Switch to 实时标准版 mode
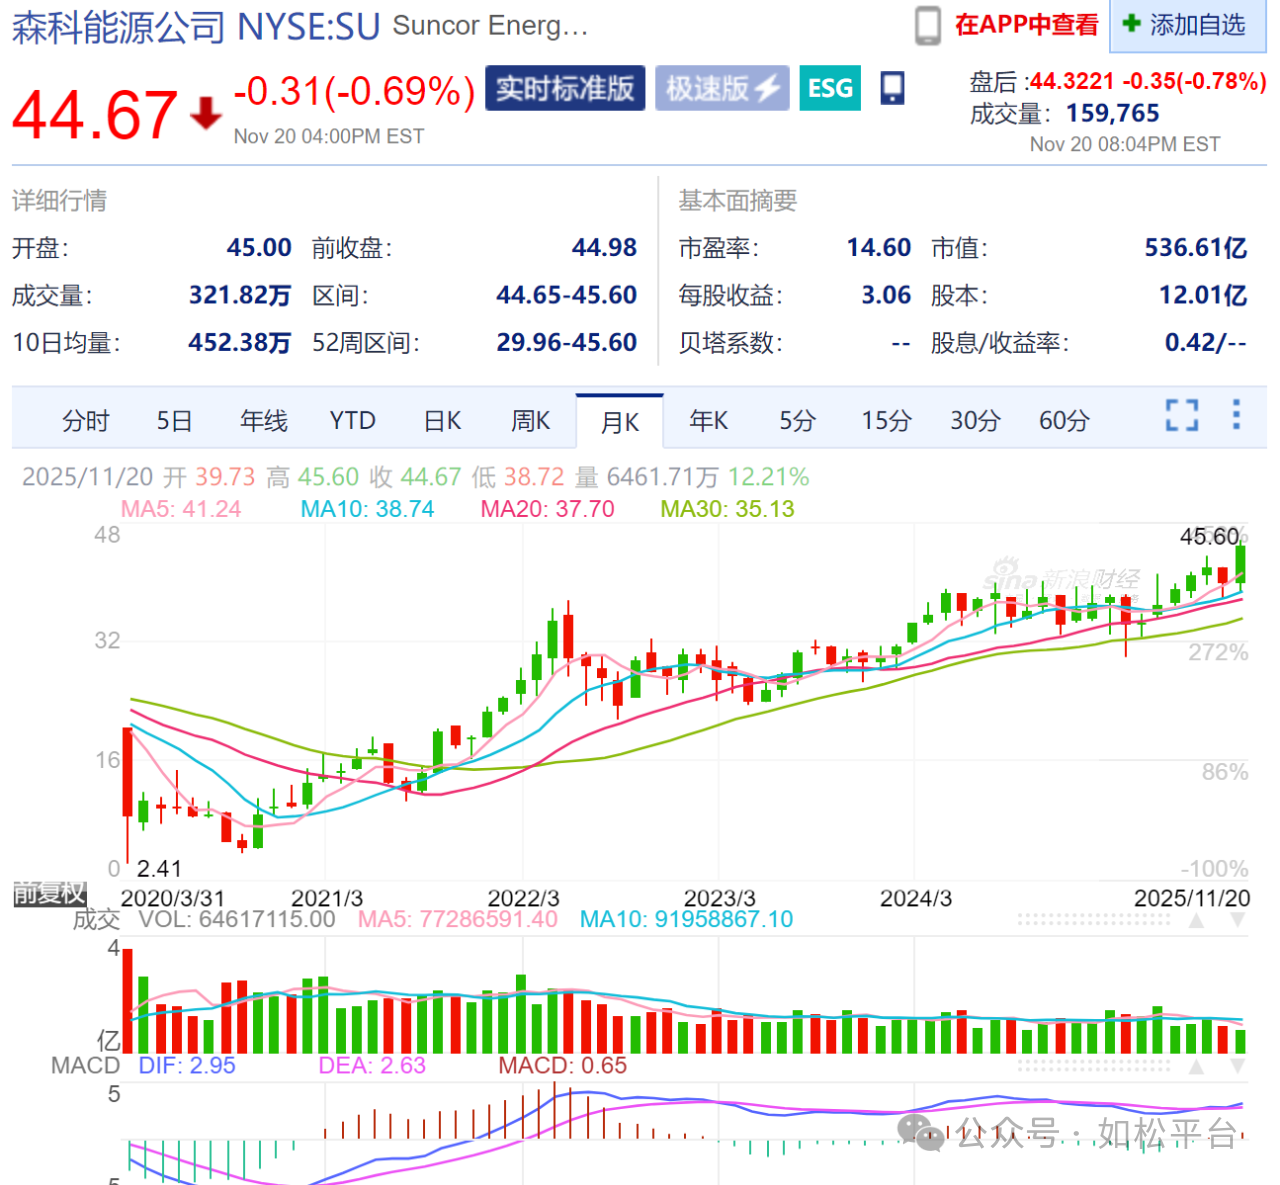This screenshot has width=1280, height=1185. pyautogui.click(x=565, y=89)
